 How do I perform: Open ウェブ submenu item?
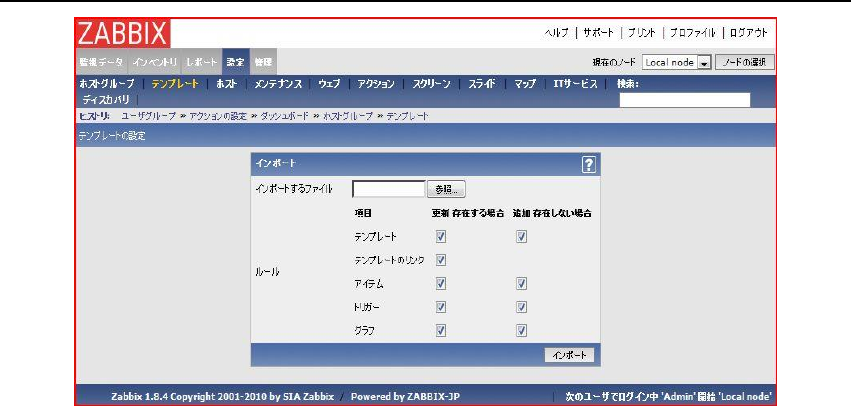[329, 84]
